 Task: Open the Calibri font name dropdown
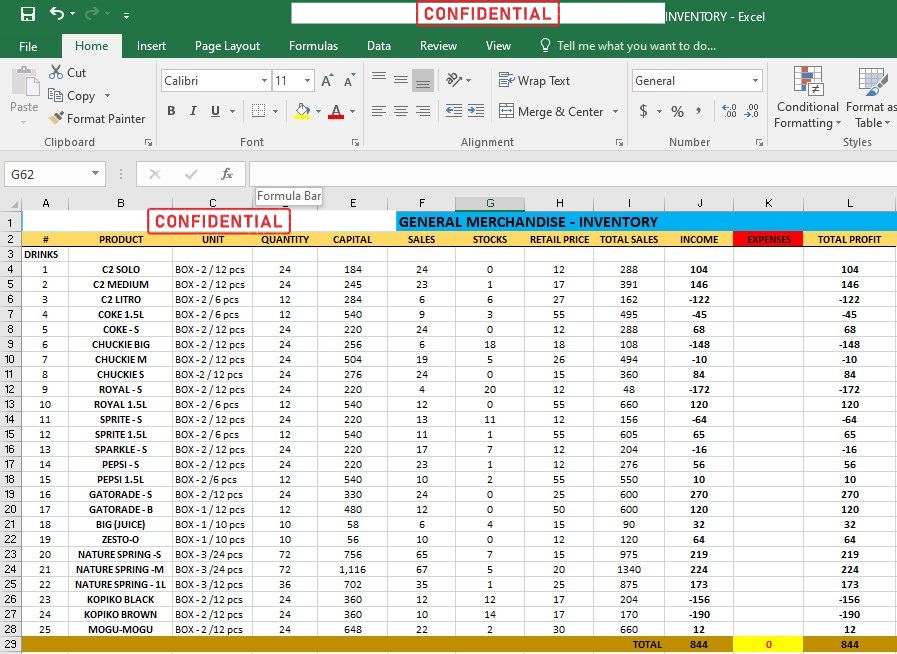[264, 81]
